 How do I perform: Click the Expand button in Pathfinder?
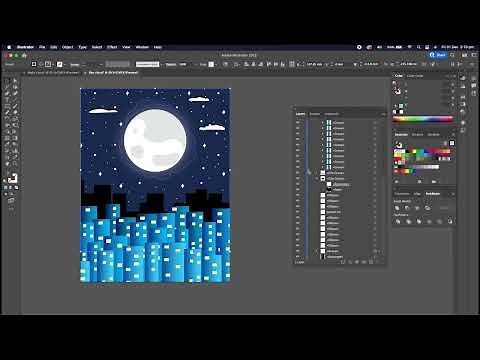click(444, 208)
